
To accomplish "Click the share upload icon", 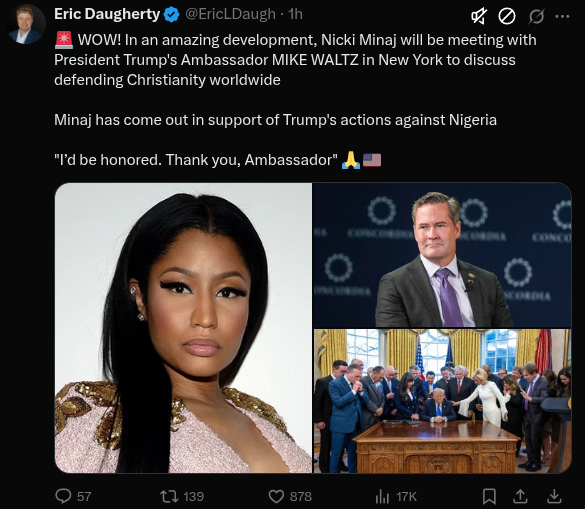I will click(x=520, y=496).
